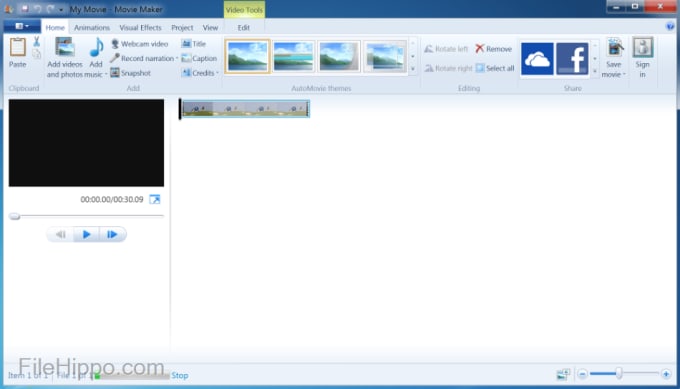Click Redo in the quick access toolbar

(x=50, y=9)
